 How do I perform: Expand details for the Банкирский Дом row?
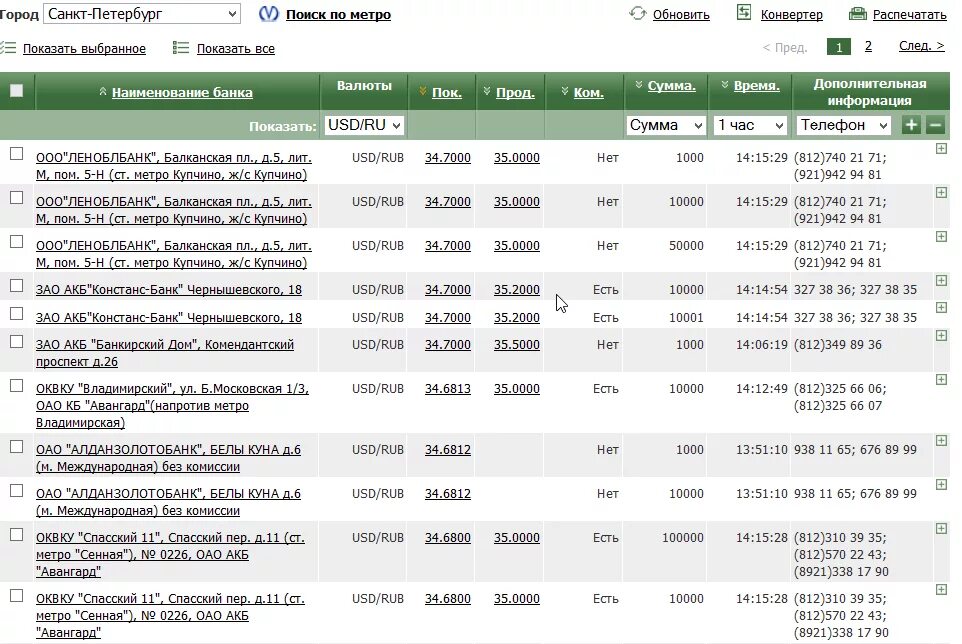click(941, 335)
